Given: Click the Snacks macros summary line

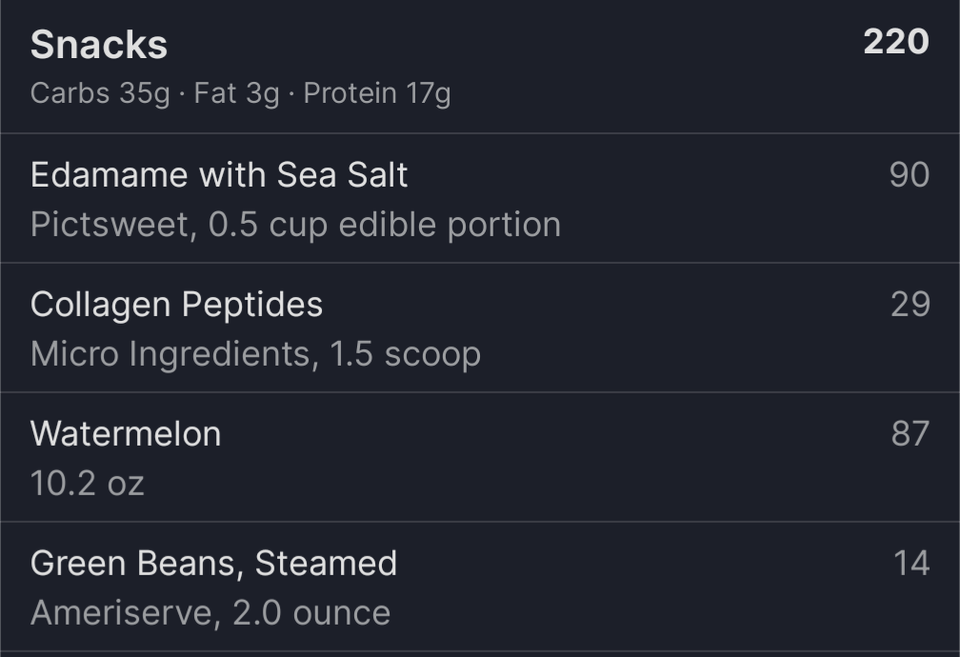Looking at the screenshot, I should tap(241, 94).
